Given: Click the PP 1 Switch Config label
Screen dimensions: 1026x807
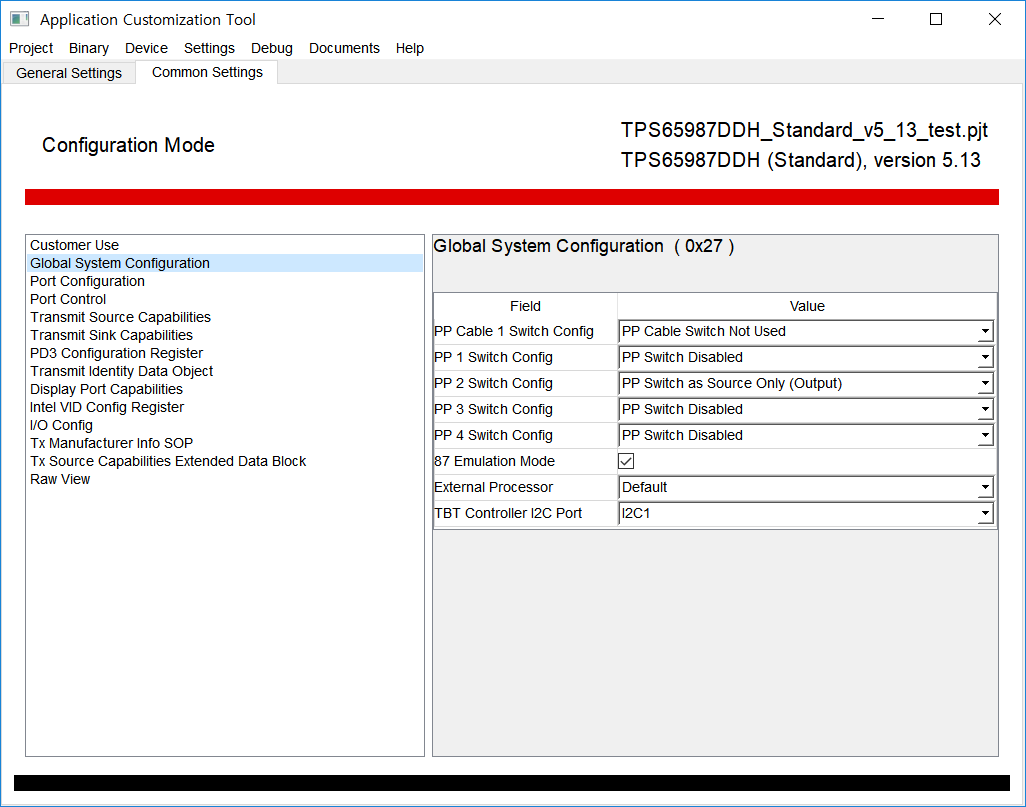Looking at the screenshot, I should (493, 357).
